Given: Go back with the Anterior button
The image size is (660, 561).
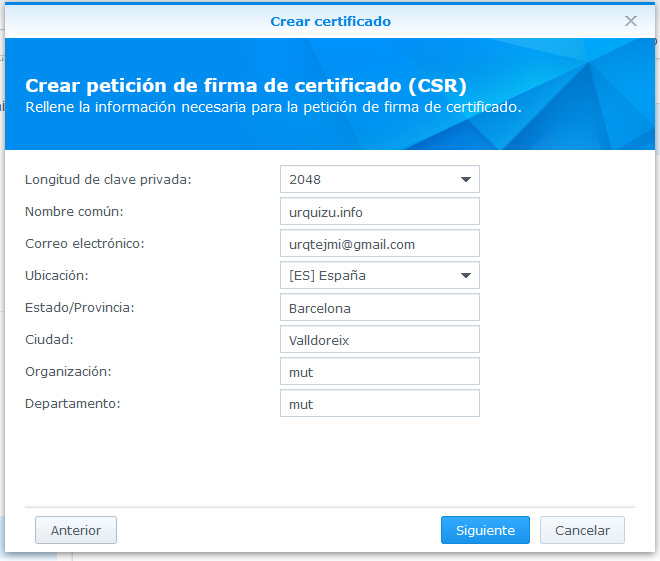Looking at the screenshot, I should click(x=76, y=530).
